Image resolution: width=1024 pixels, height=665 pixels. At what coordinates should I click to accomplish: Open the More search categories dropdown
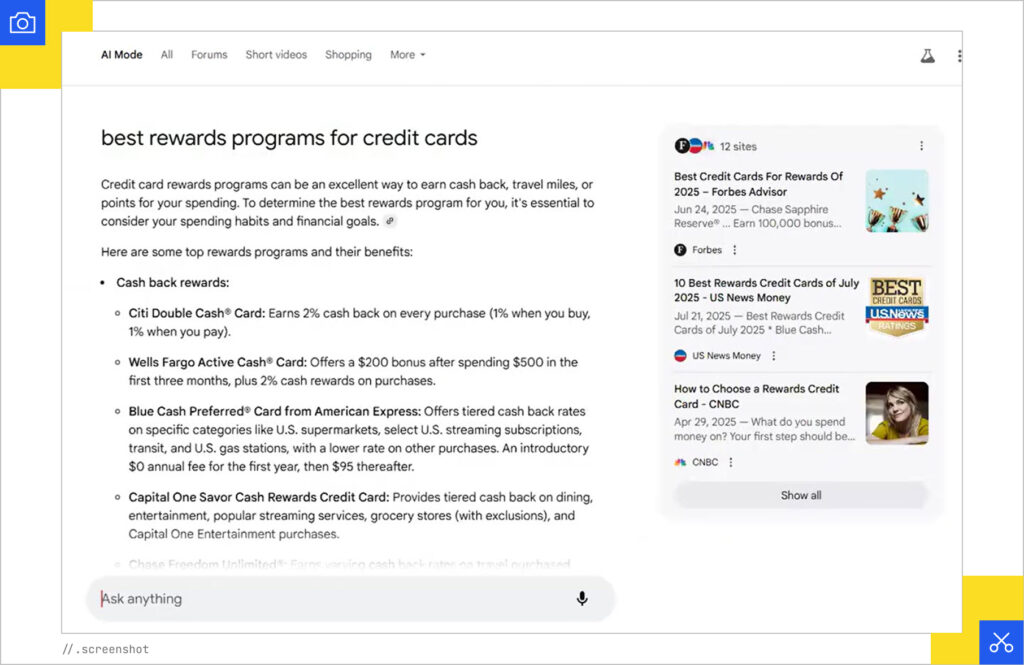(x=407, y=55)
